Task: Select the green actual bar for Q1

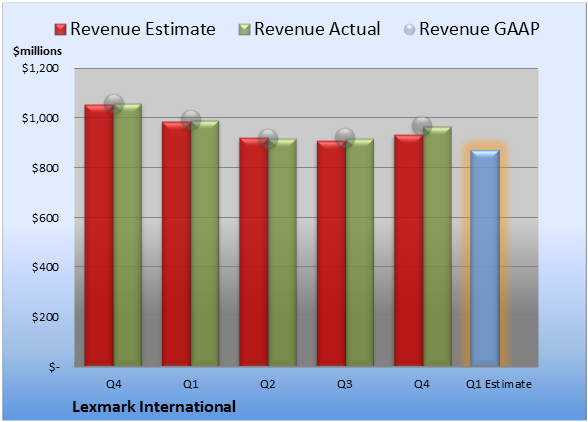Action: 205,243
